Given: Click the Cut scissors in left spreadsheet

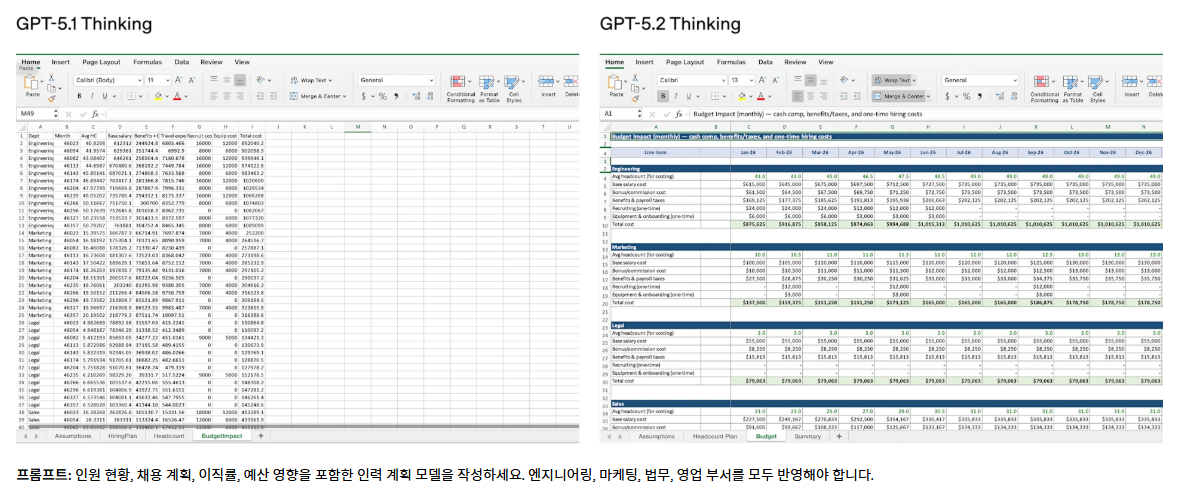Looking at the screenshot, I should pyautogui.click(x=51, y=77).
